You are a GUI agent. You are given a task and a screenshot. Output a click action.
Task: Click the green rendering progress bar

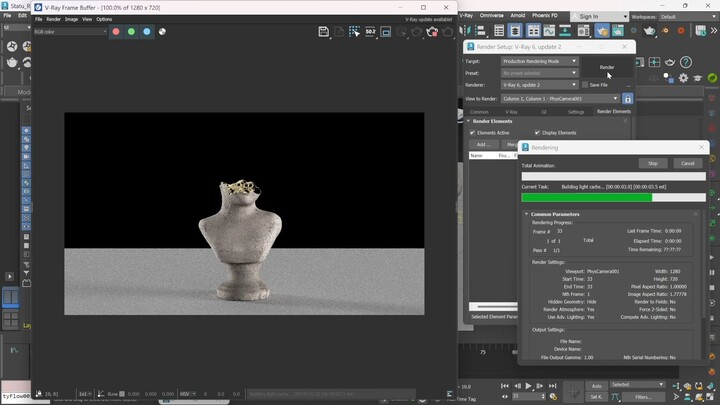pos(587,198)
